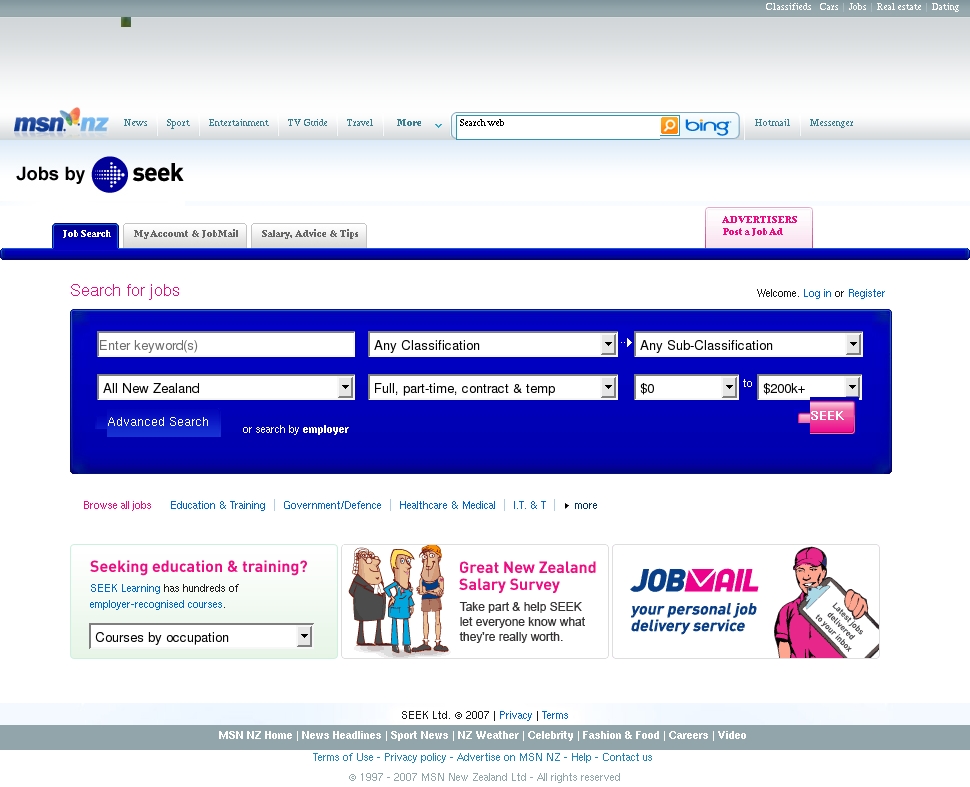Image resolution: width=970 pixels, height=787 pixels.
Task: Open the minimum salary $0 dropdown
Action: coord(686,388)
